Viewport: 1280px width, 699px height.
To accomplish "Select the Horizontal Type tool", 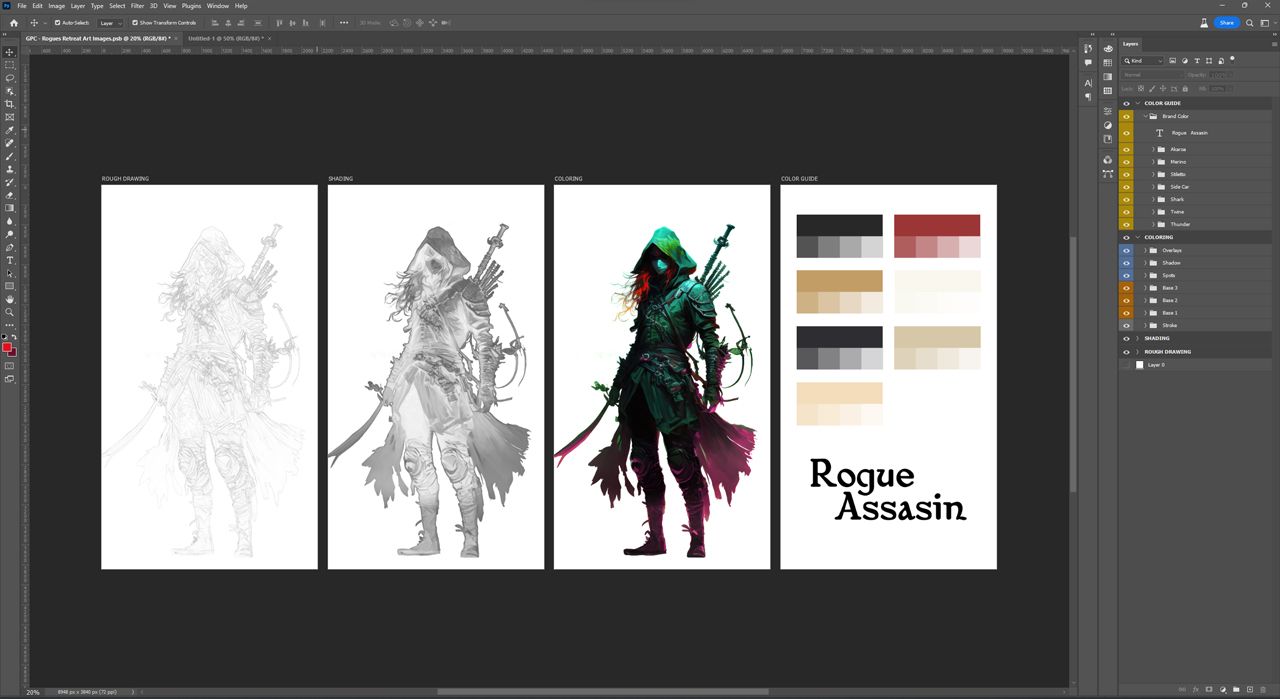I will click(x=10, y=260).
